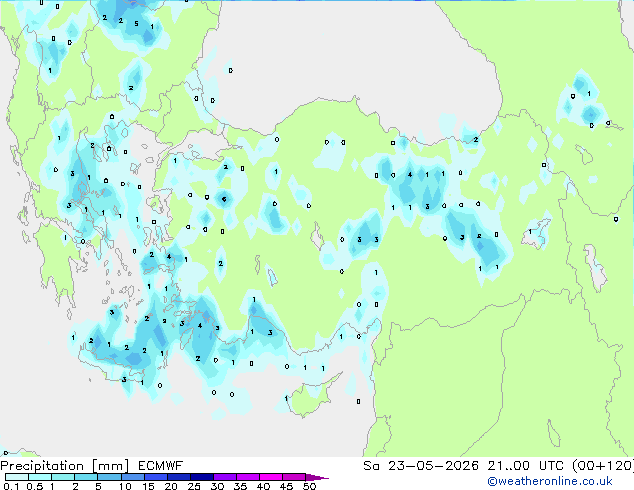The image size is (634, 490).
Task: Click the '35' legend scale label
Action: (x=241, y=486)
